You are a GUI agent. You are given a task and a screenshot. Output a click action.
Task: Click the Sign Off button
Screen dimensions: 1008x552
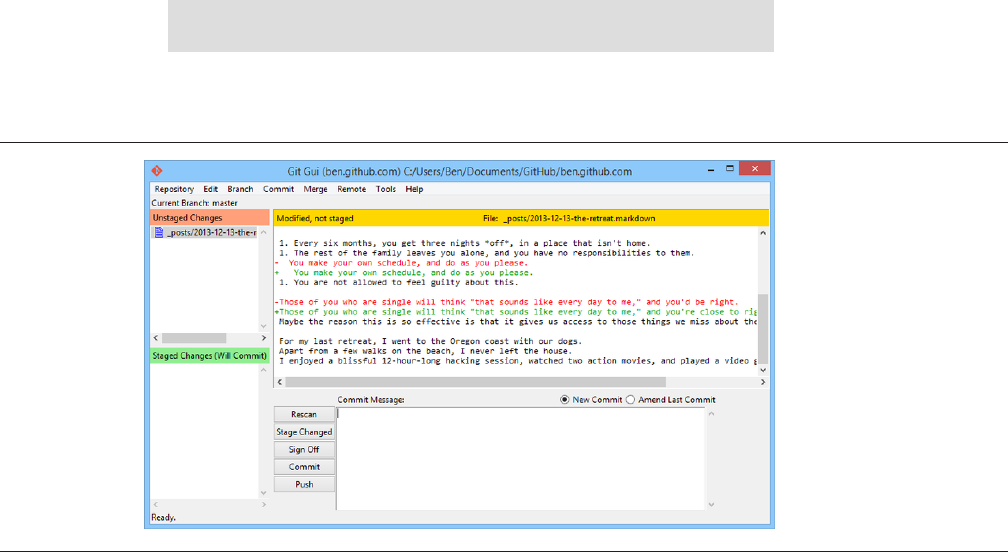[x=304, y=449]
